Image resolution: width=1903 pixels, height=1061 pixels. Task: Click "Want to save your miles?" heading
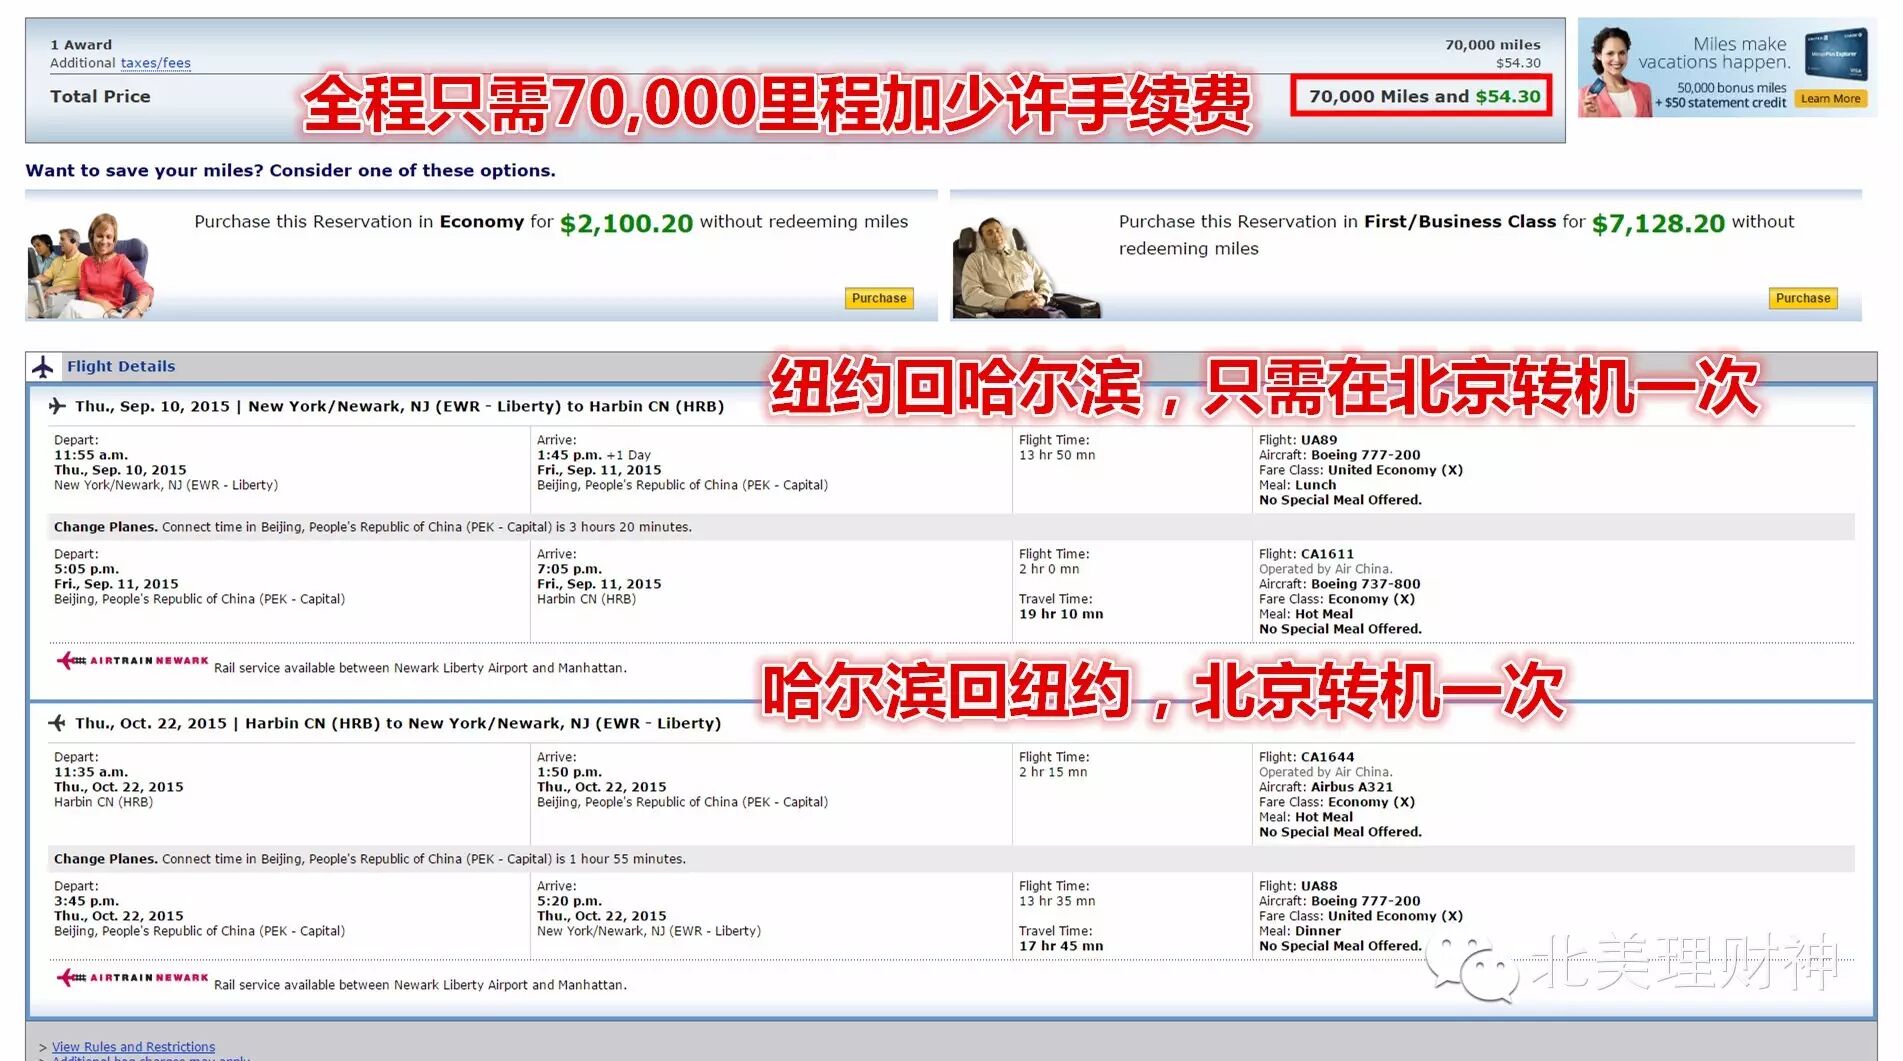290,171
